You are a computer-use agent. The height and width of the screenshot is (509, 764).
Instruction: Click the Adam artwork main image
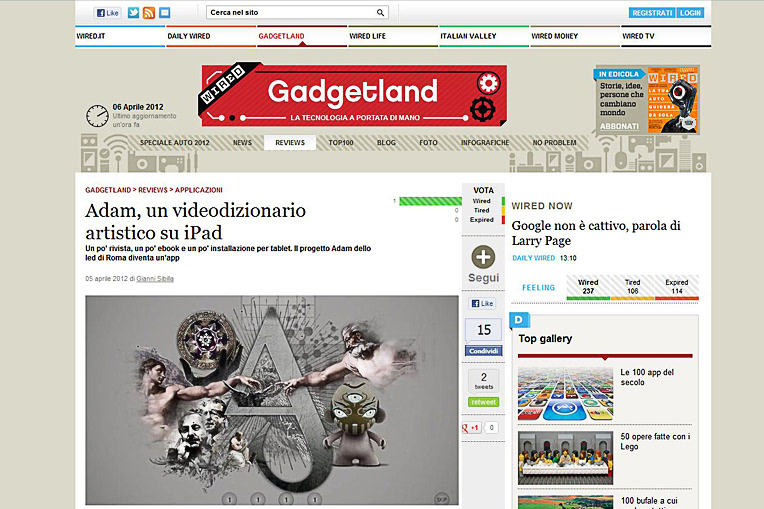point(272,399)
